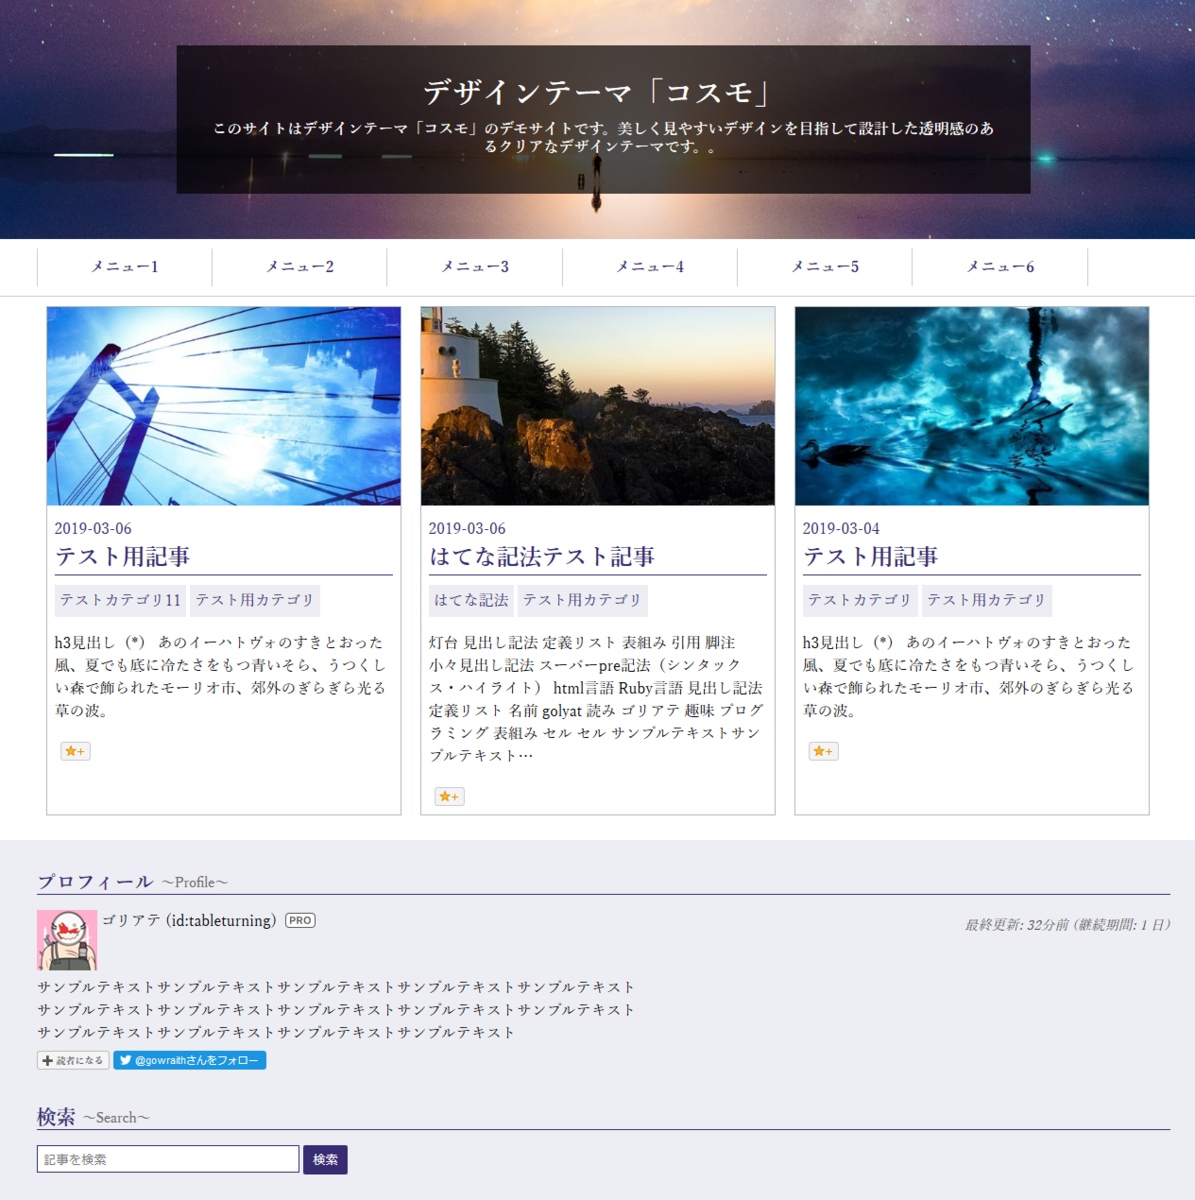The width and height of the screenshot is (1195, 1200).
Task: Select テスト用カテゴリ tag under はてな記法テスト記事
Action: pyautogui.click(x=583, y=600)
